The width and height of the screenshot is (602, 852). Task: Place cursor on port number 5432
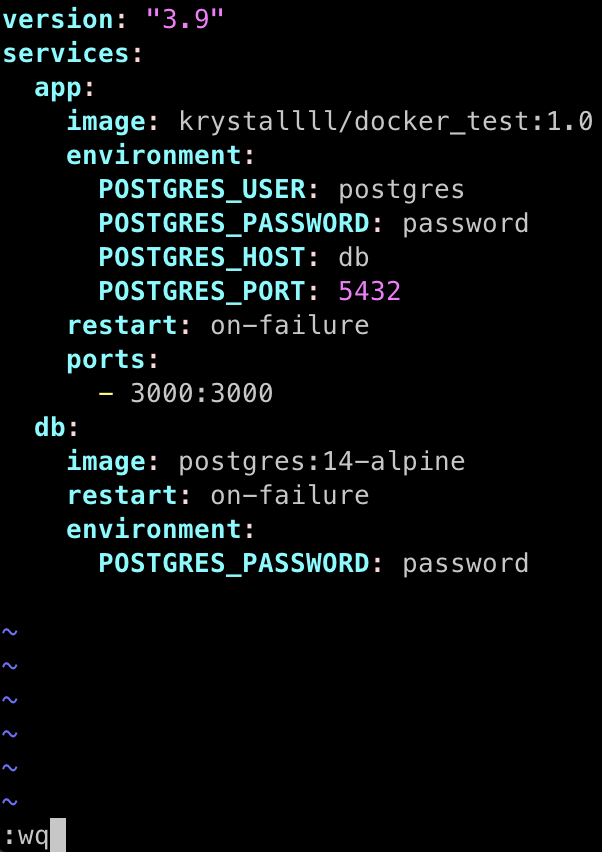[x=370, y=292]
